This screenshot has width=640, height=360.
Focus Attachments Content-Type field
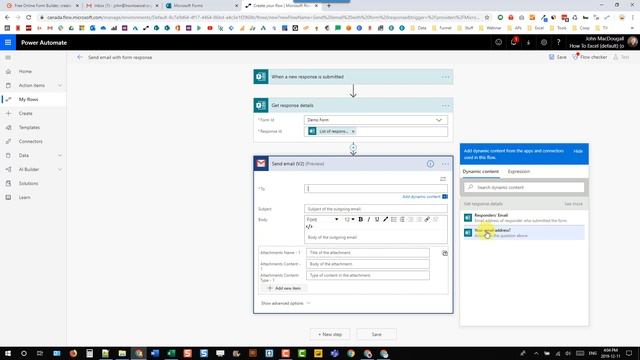[x=368, y=276]
